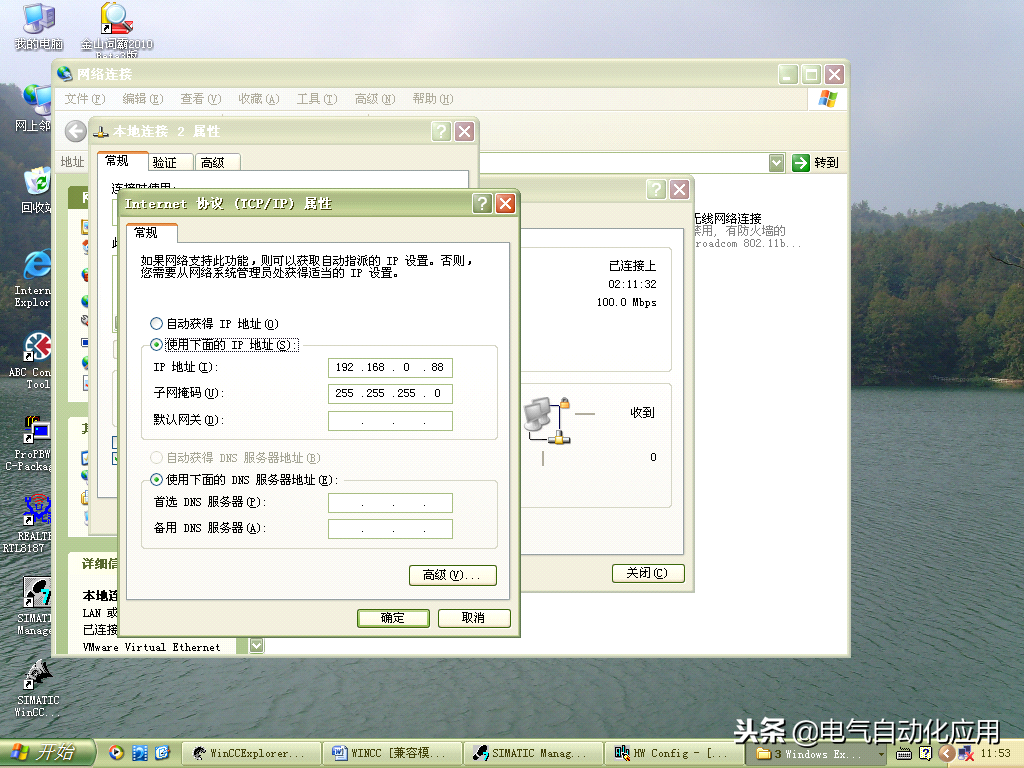Image resolution: width=1024 pixels, height=768 pixels.
Task: Click the 转到 Go button
Action: [x=815, y=163]
